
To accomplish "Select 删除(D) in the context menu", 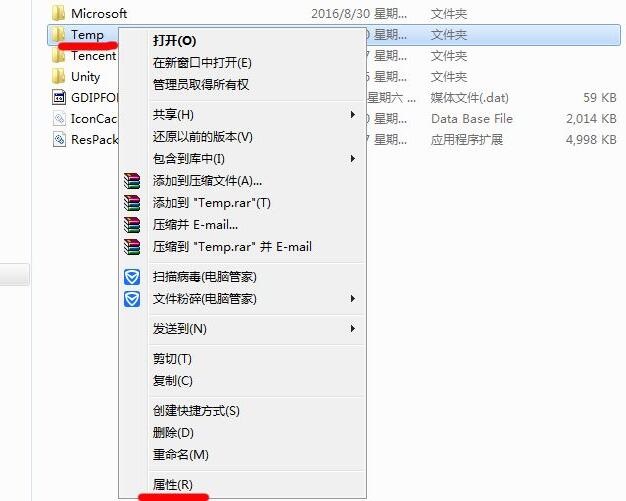I will click(x=173, y=433).
